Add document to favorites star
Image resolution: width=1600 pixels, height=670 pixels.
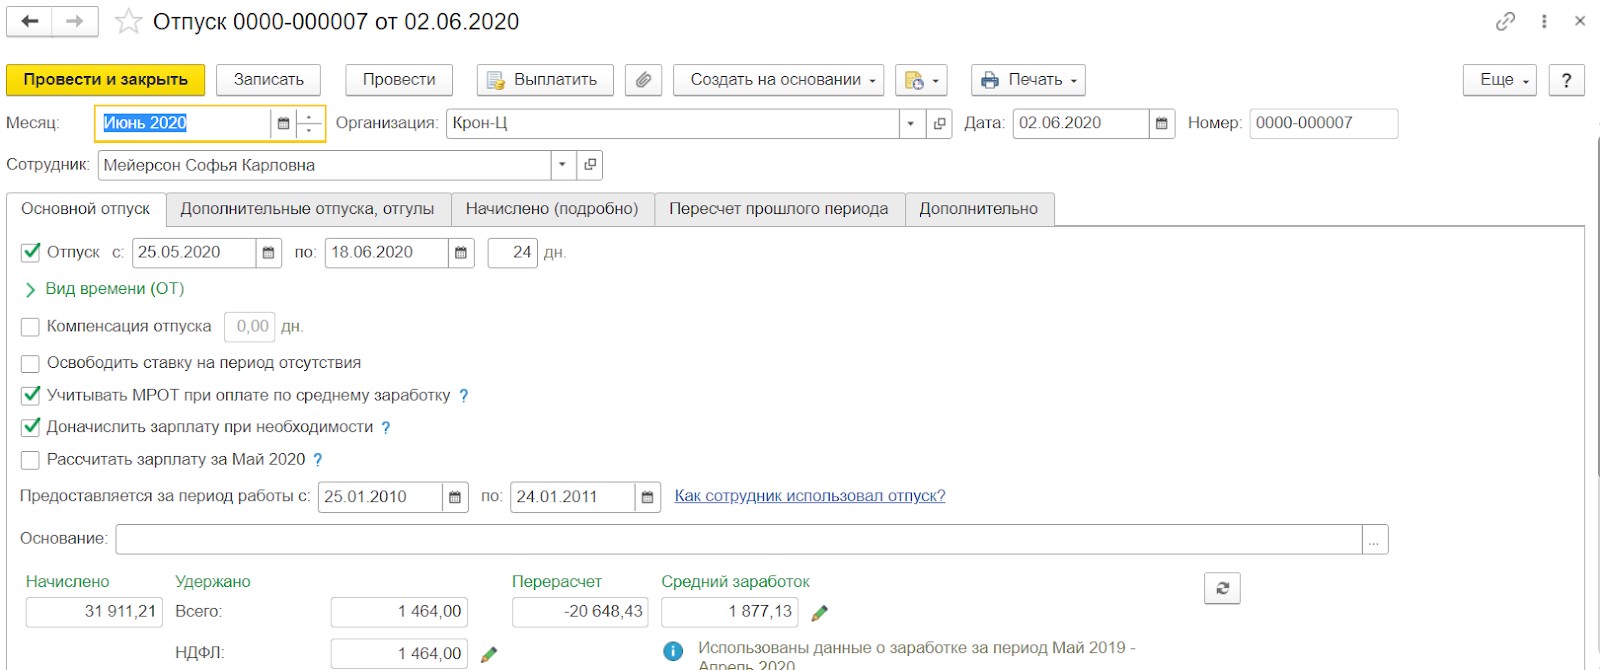pos(128,22)
